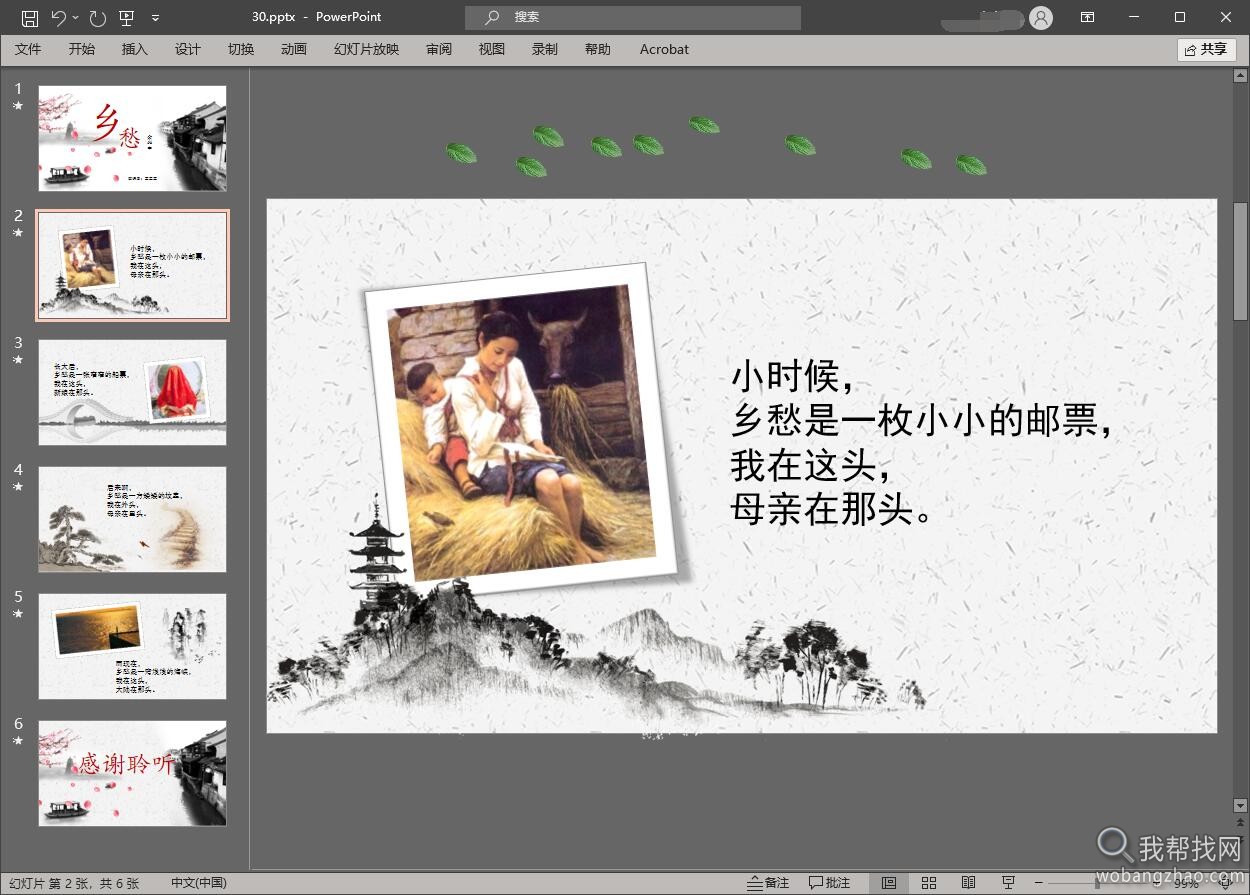Select the mother and child painting on slide
1250x895 pixels.
523,430
